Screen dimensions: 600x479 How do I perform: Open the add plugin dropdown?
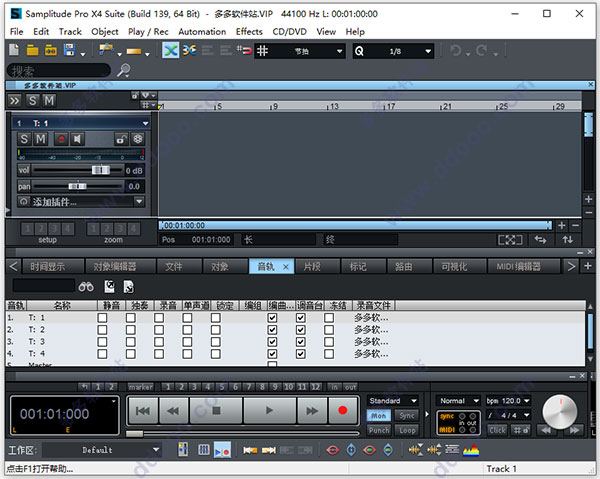(139, 201)
